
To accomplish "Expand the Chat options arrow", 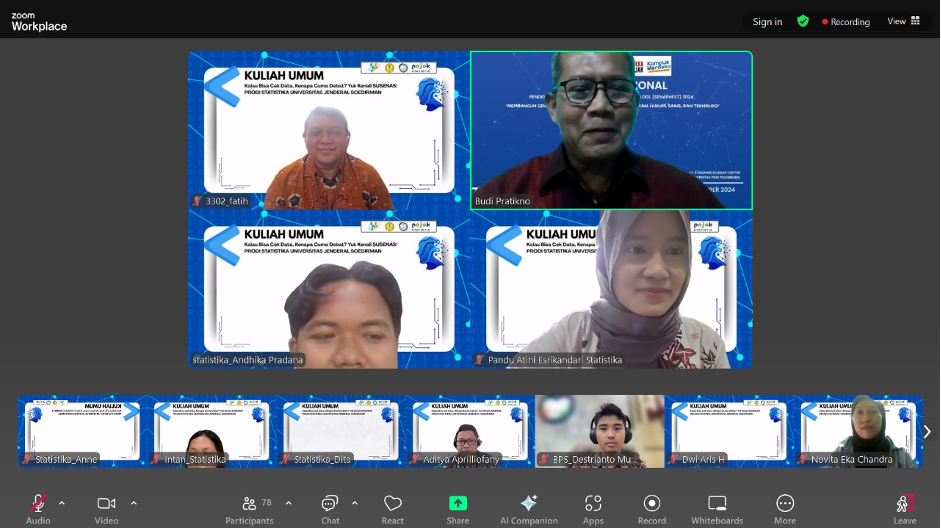I will (x=355, y=503).
